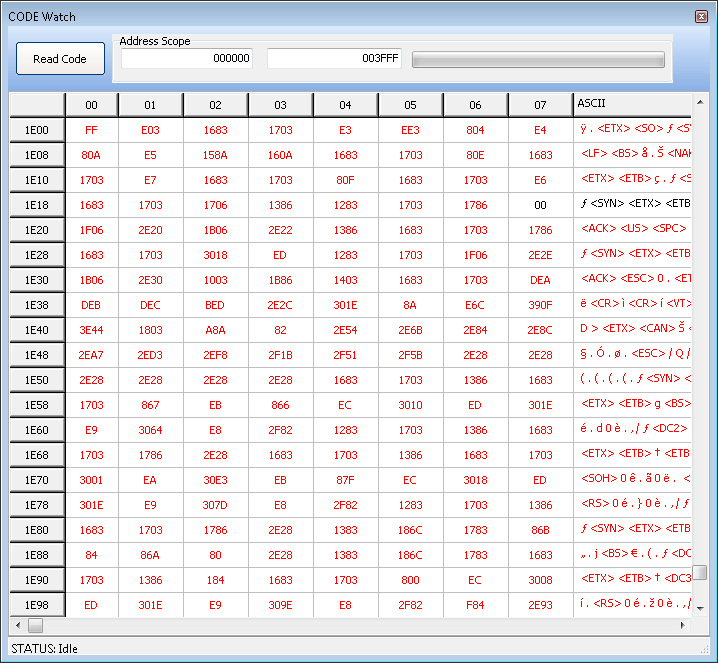Image resolution: width=718 pixels, height=663 pixels.
Task: Click the horizontal scrollbar thumb
Action: [x=35, y=625]
